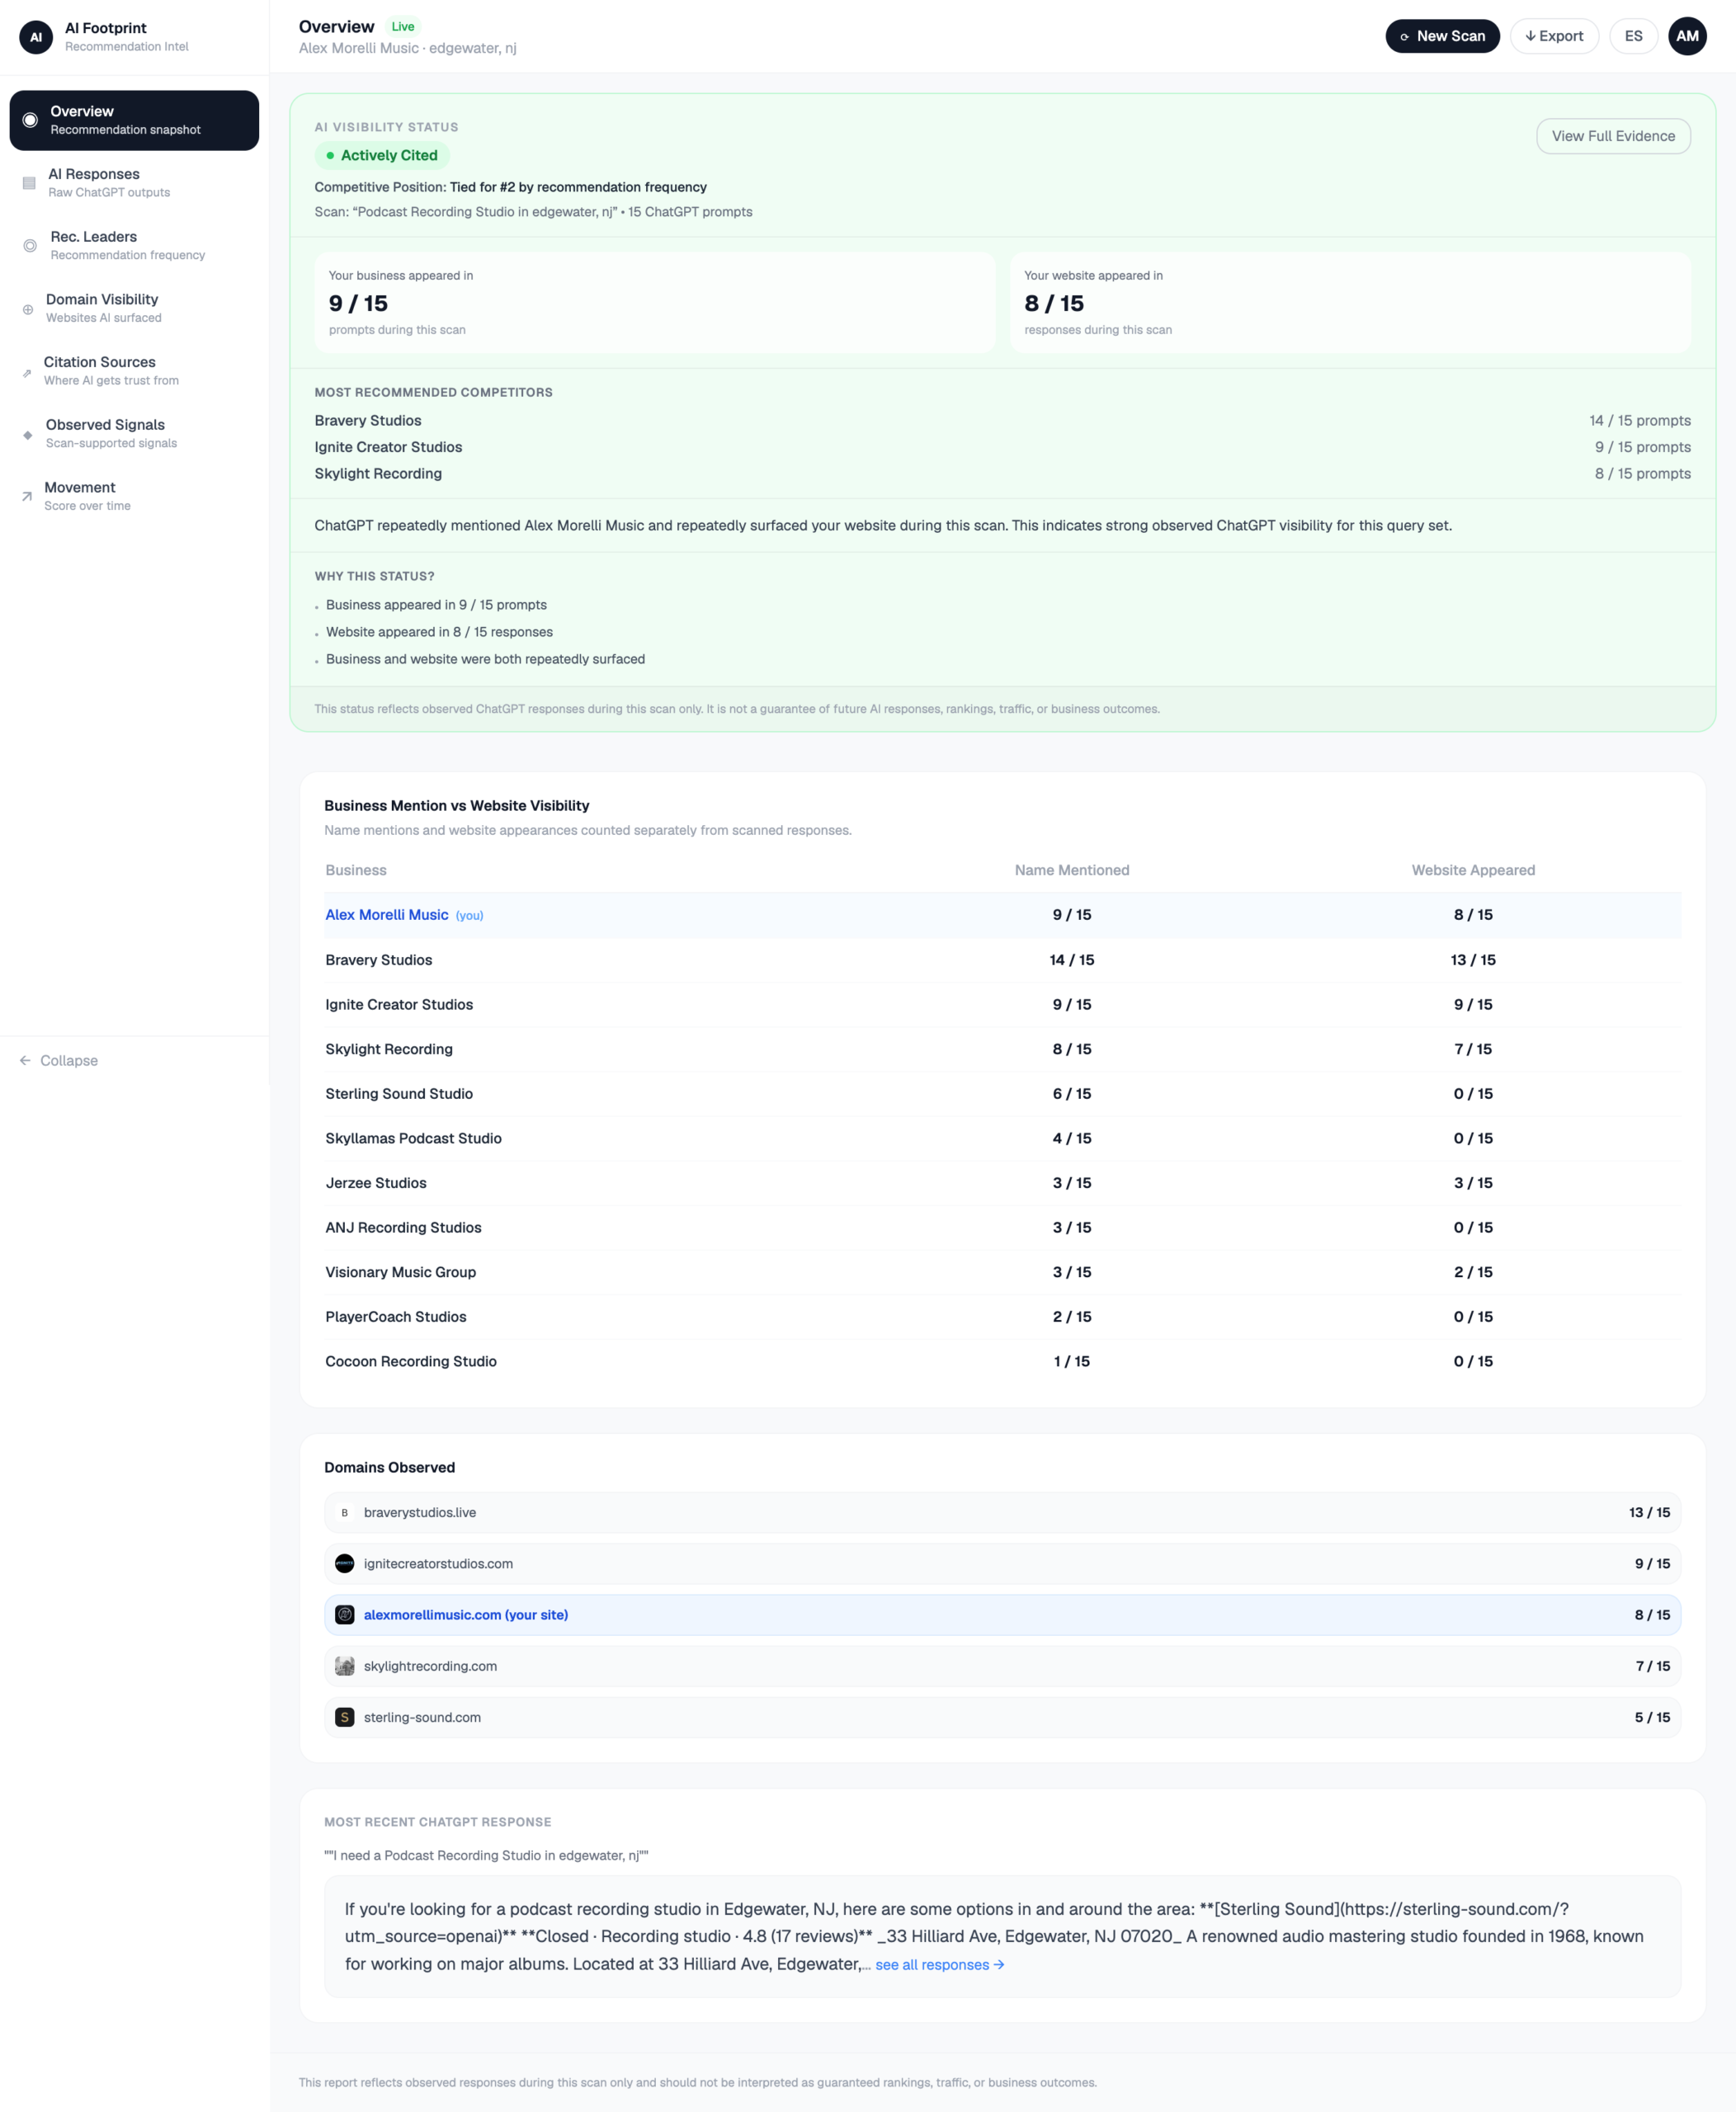Click the Bravery Studios table row
Image resolution: width=1736 pixels, height=2112 pixels.
click(x=1002, y=959)
